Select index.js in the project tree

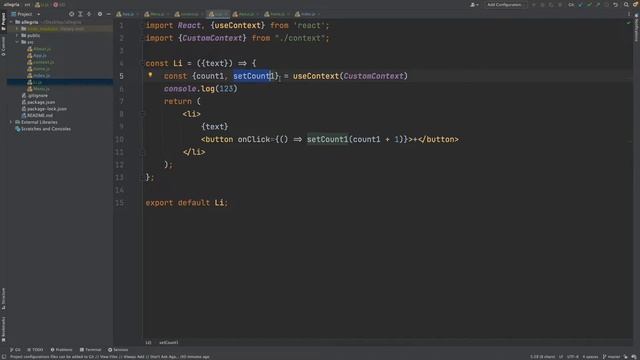[x=38, y=76]
